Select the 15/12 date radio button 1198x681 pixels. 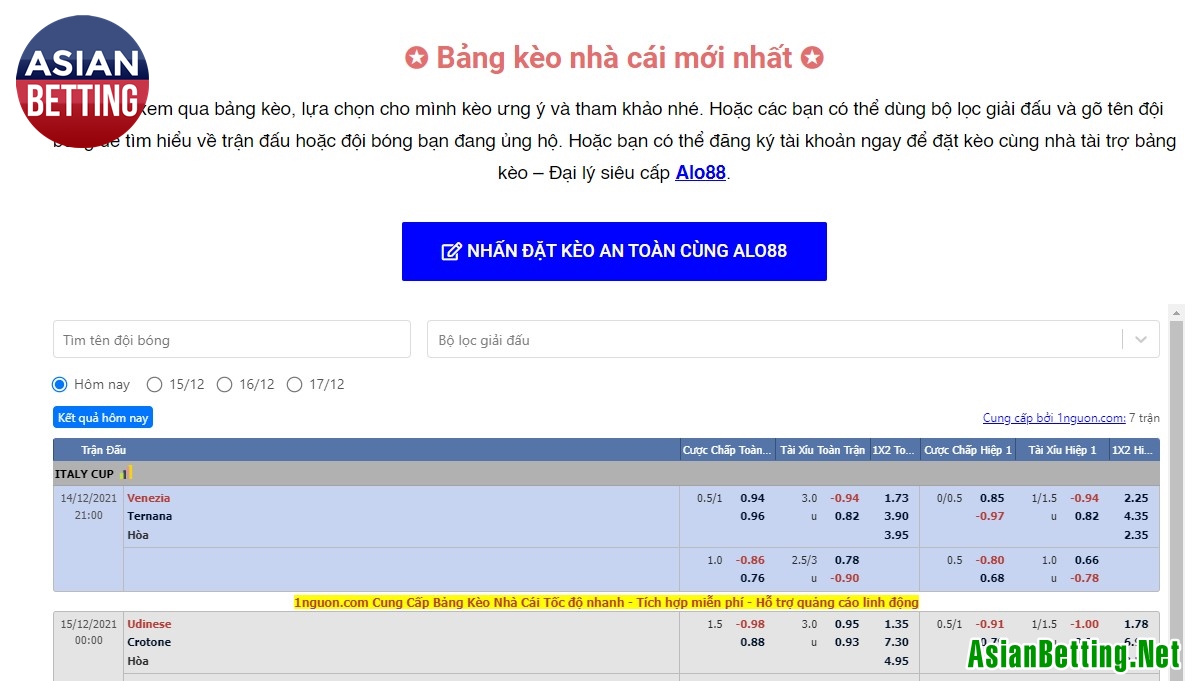[154, 384]
